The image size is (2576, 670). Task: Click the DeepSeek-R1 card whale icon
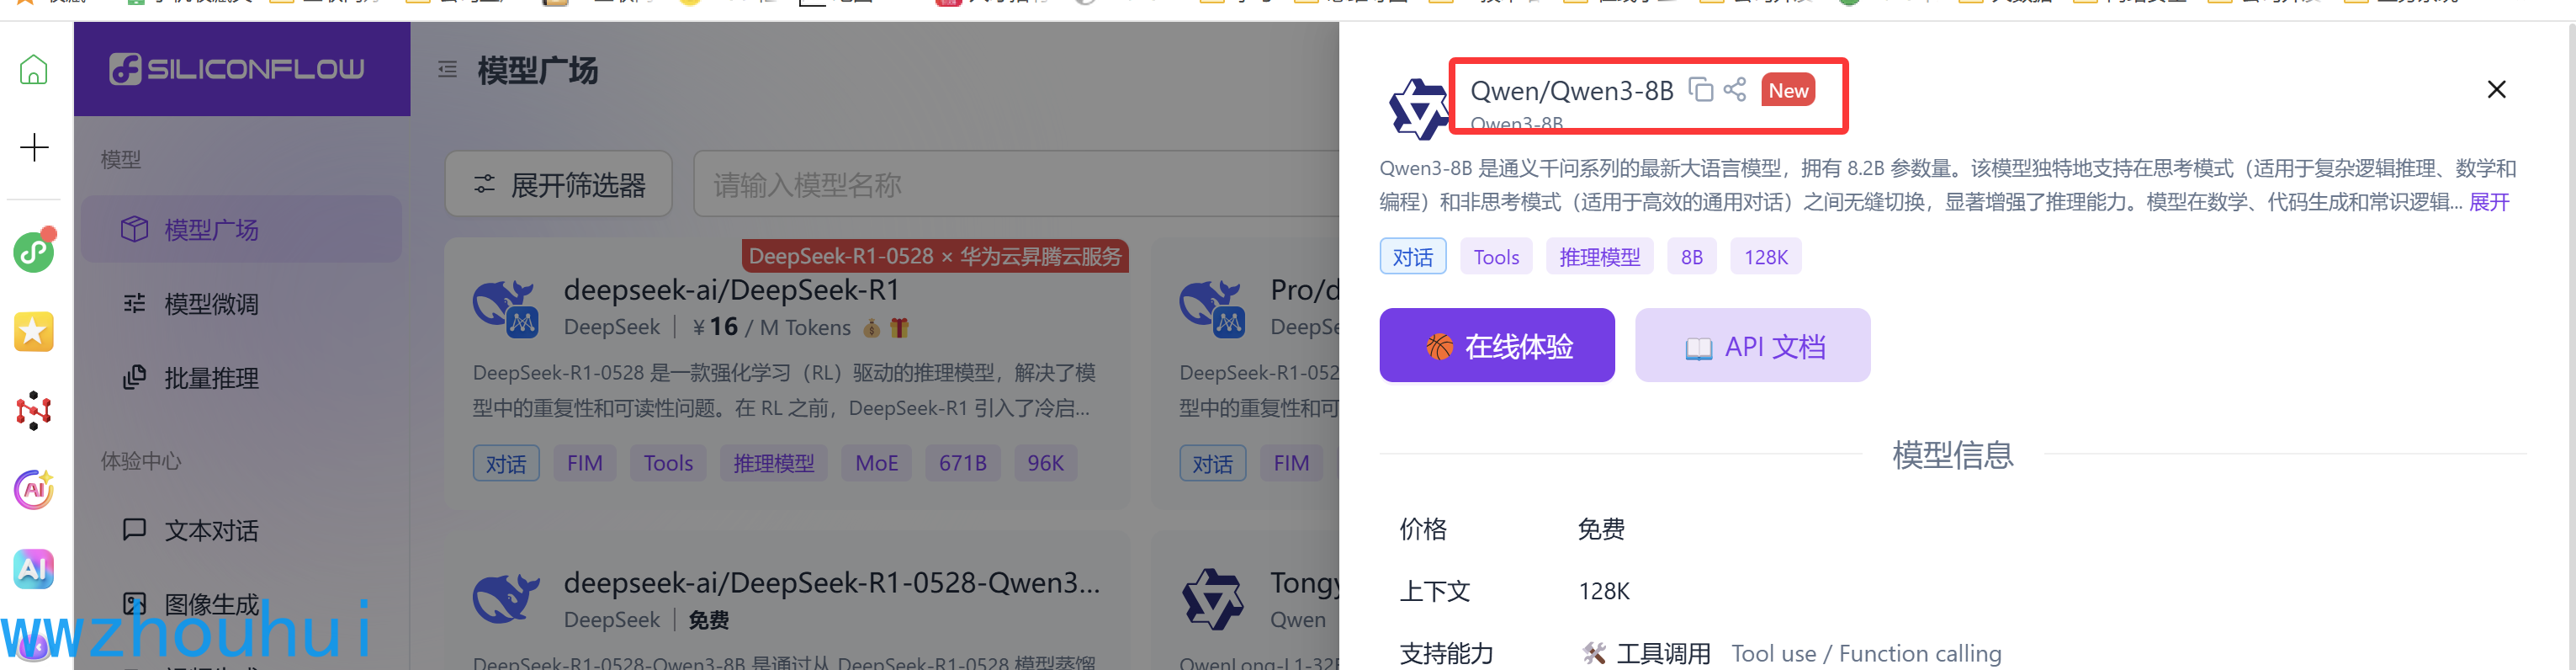click(x=506, y=308)
